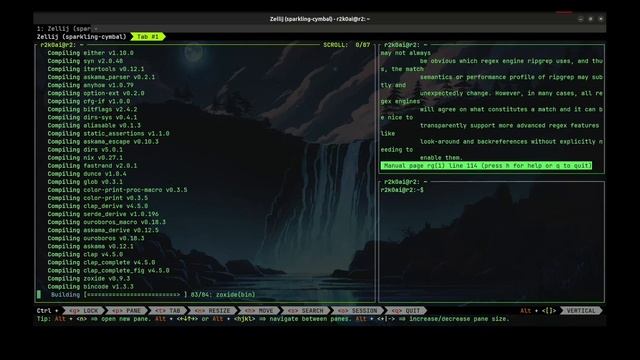Screen dimensions: 640x360
Task: Click 'Compiling anyhow v1.0.79' line
Action: click(x=90, y=85)
